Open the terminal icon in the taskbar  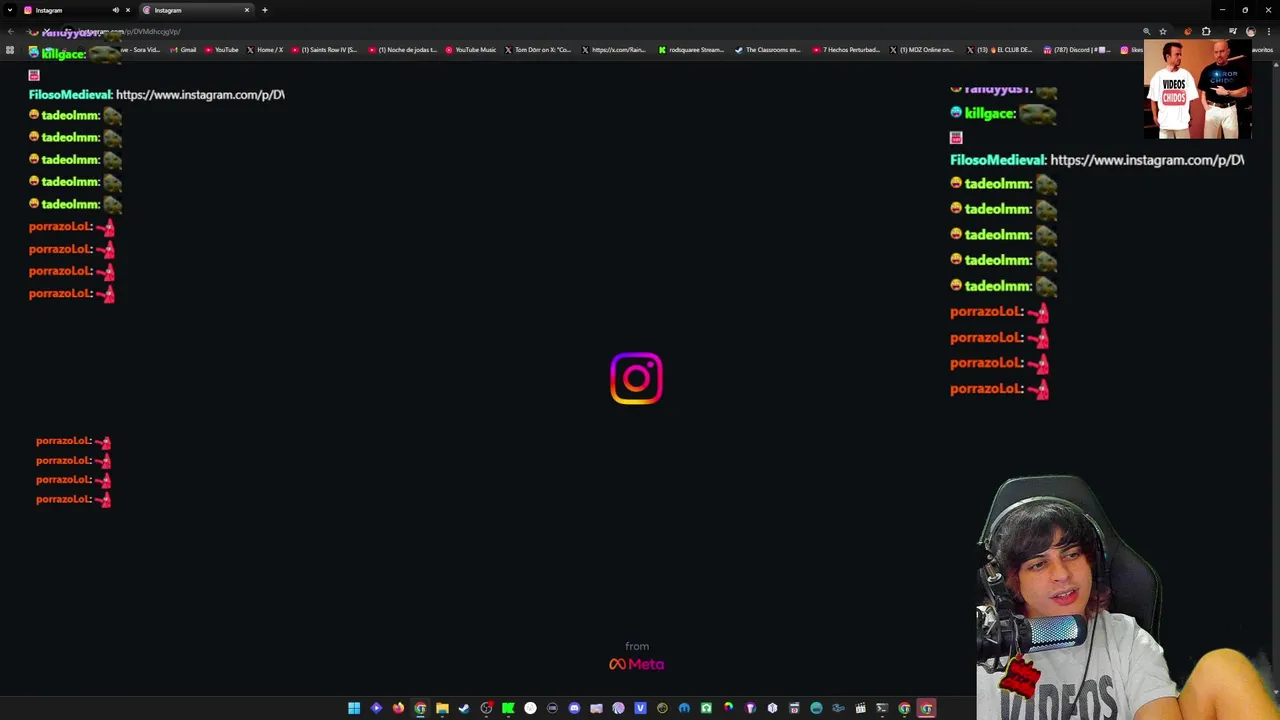click(x=882, y=709)
